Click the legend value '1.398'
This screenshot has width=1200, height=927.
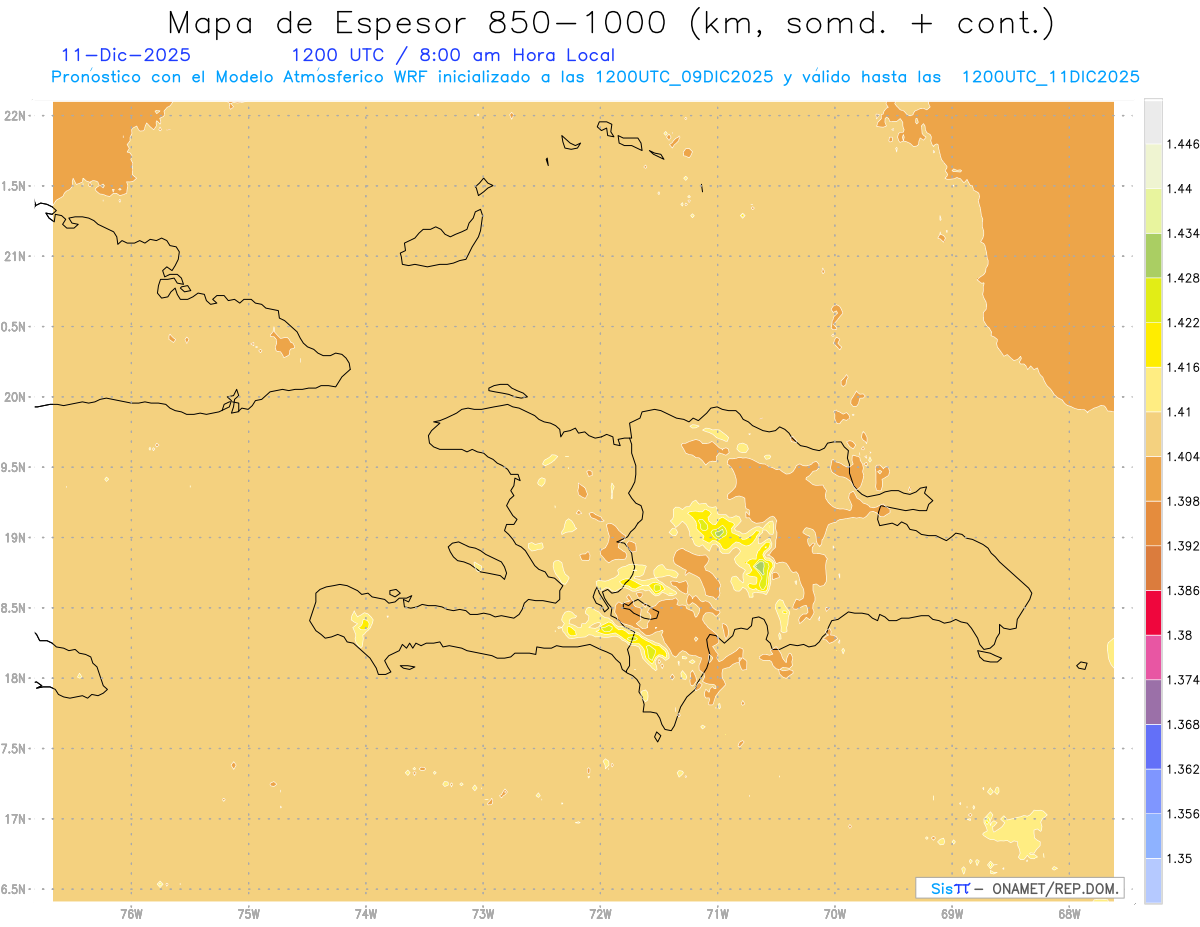tap(1183, 501)
